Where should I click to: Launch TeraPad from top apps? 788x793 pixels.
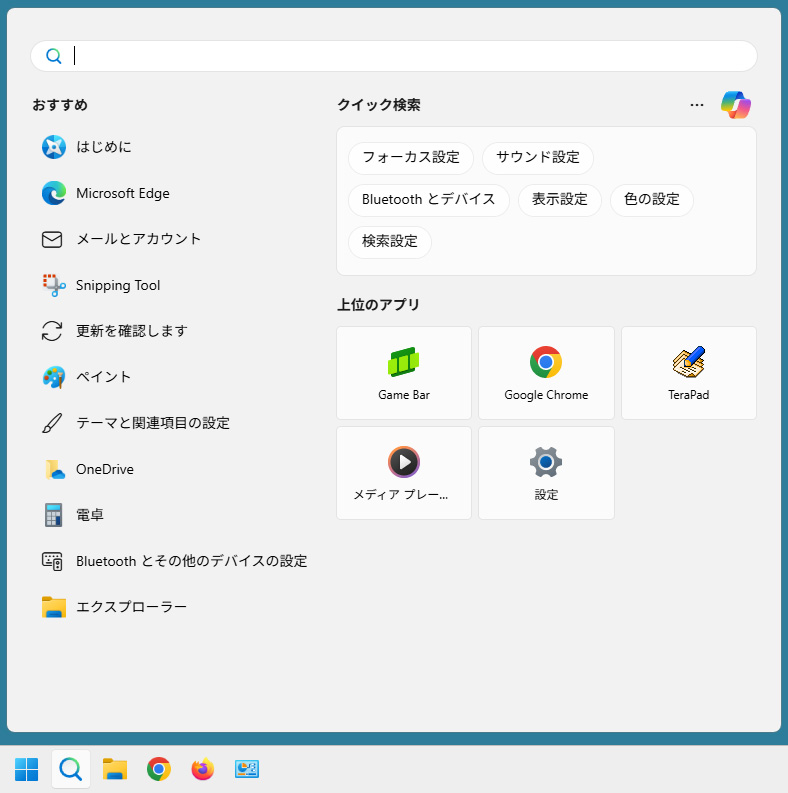[688, 373]
